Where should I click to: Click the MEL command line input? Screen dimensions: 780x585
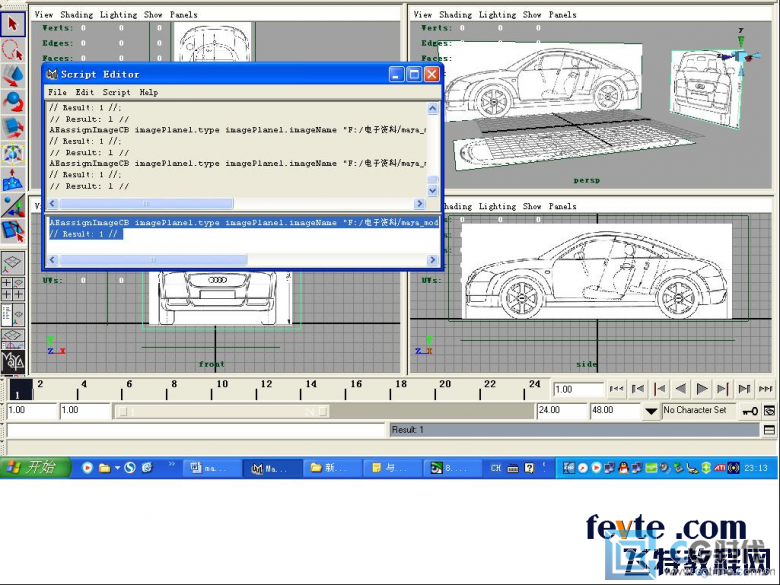point(196,430)
